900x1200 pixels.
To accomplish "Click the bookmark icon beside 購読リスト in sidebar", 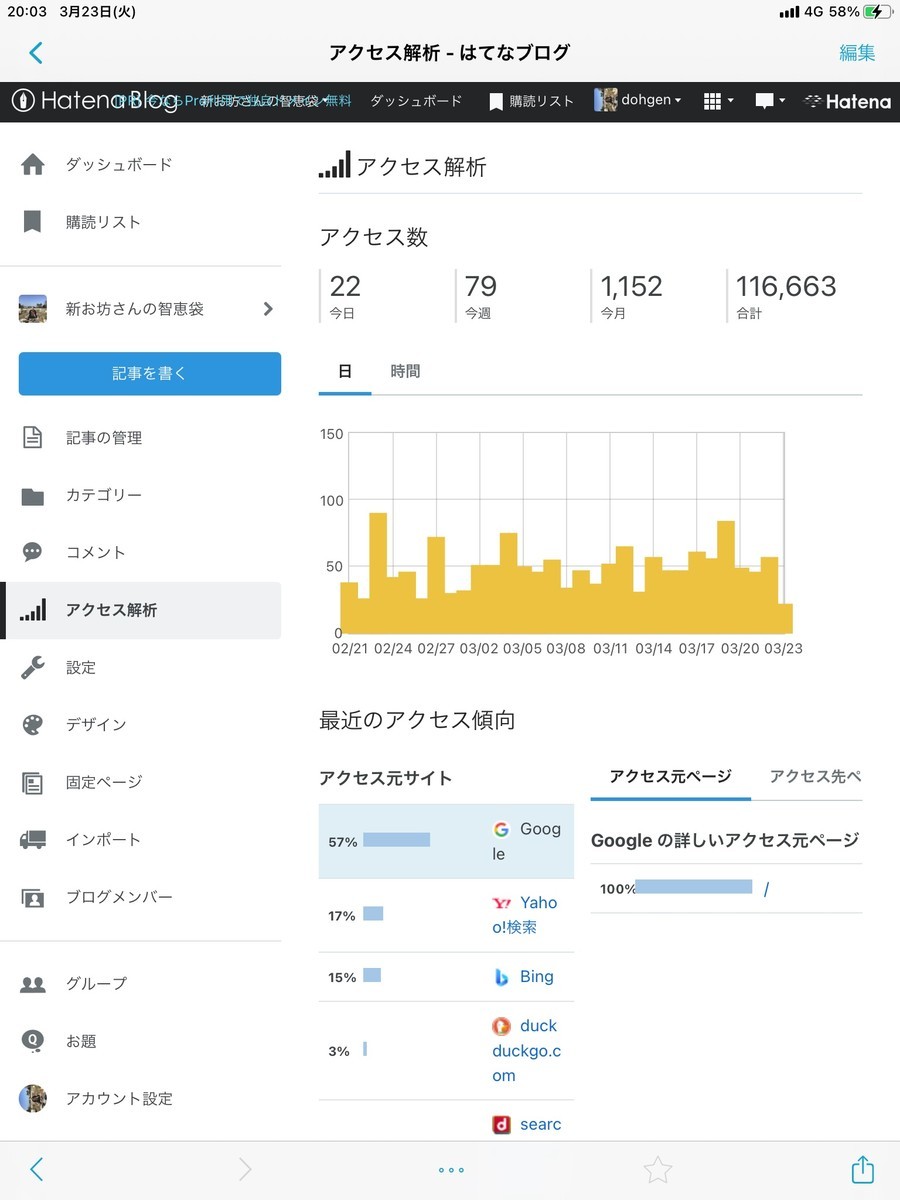I will click(x=33, y=222).
